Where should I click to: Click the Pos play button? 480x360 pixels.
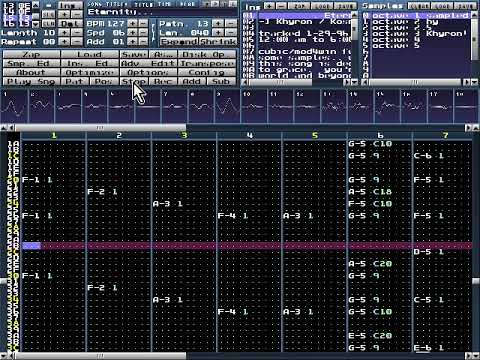coord(104,81)
